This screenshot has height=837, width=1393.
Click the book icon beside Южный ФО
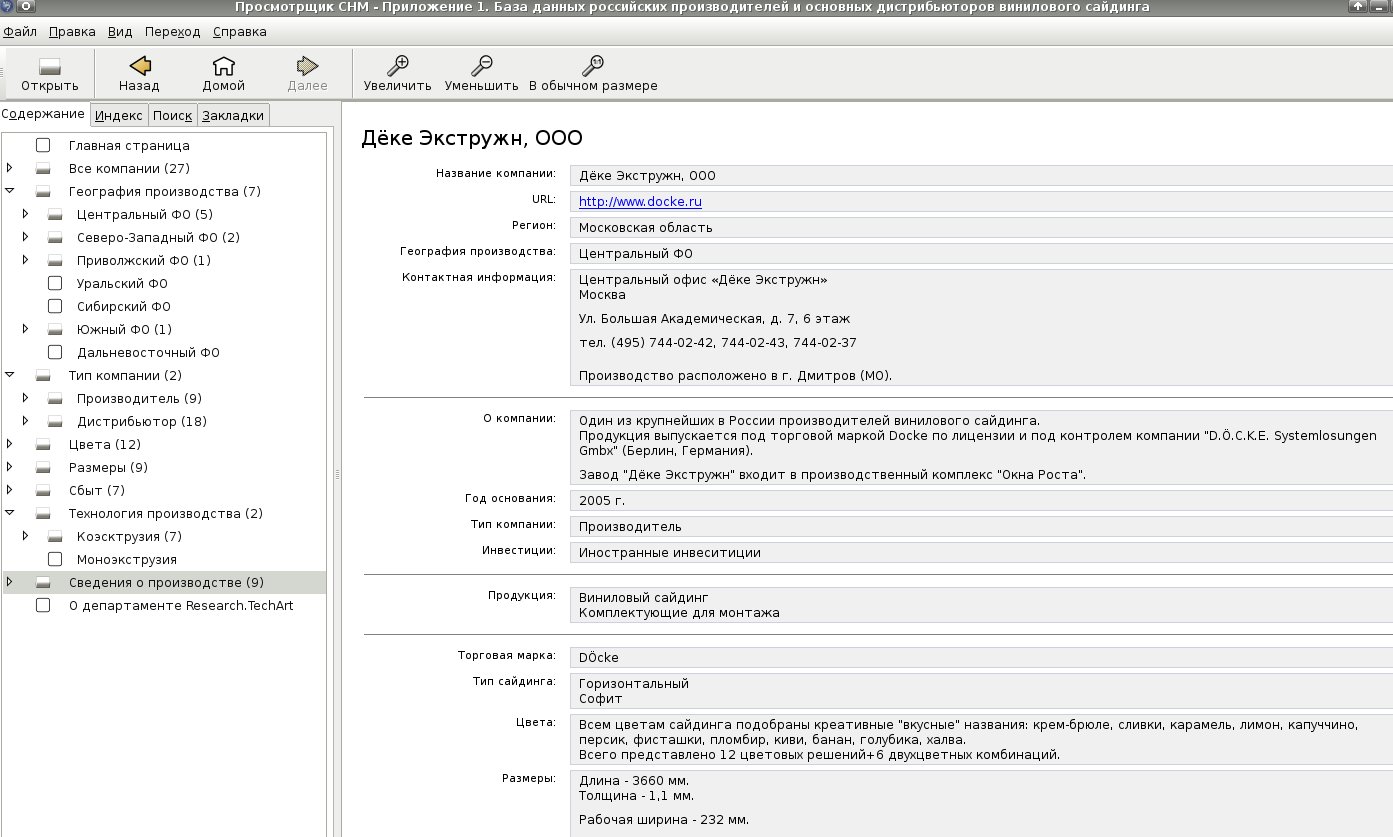click(55, 329)
